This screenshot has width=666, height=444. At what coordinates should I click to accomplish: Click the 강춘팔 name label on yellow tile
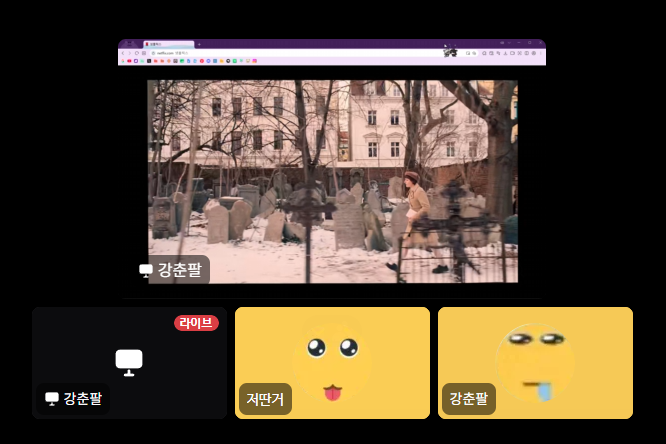coord(468,399)
